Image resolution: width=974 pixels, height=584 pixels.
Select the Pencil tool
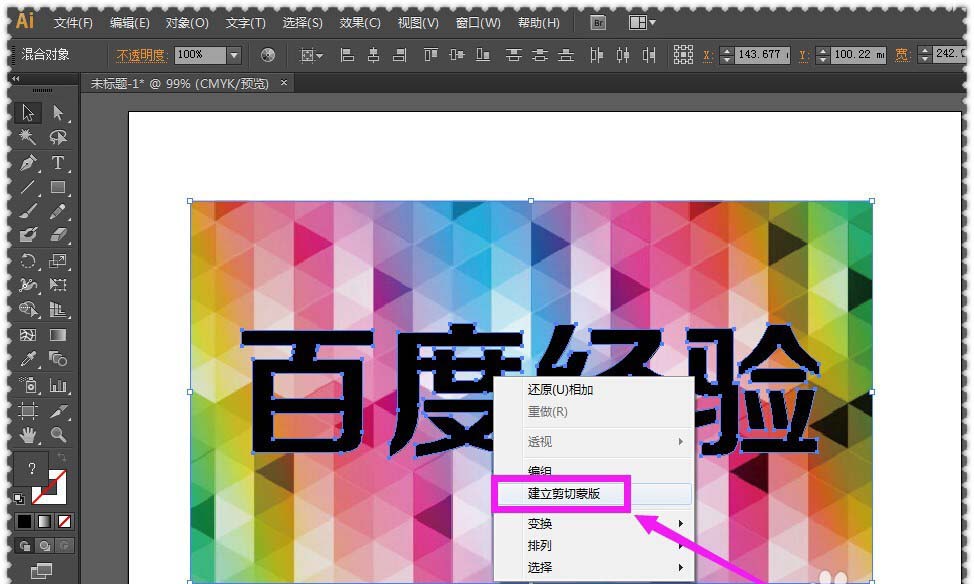(58, 211)
